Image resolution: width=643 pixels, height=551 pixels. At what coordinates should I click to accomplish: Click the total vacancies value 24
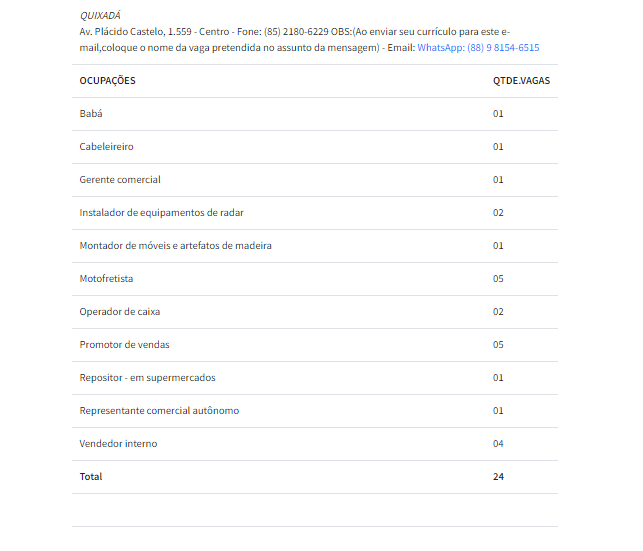[x=498, y=477]
